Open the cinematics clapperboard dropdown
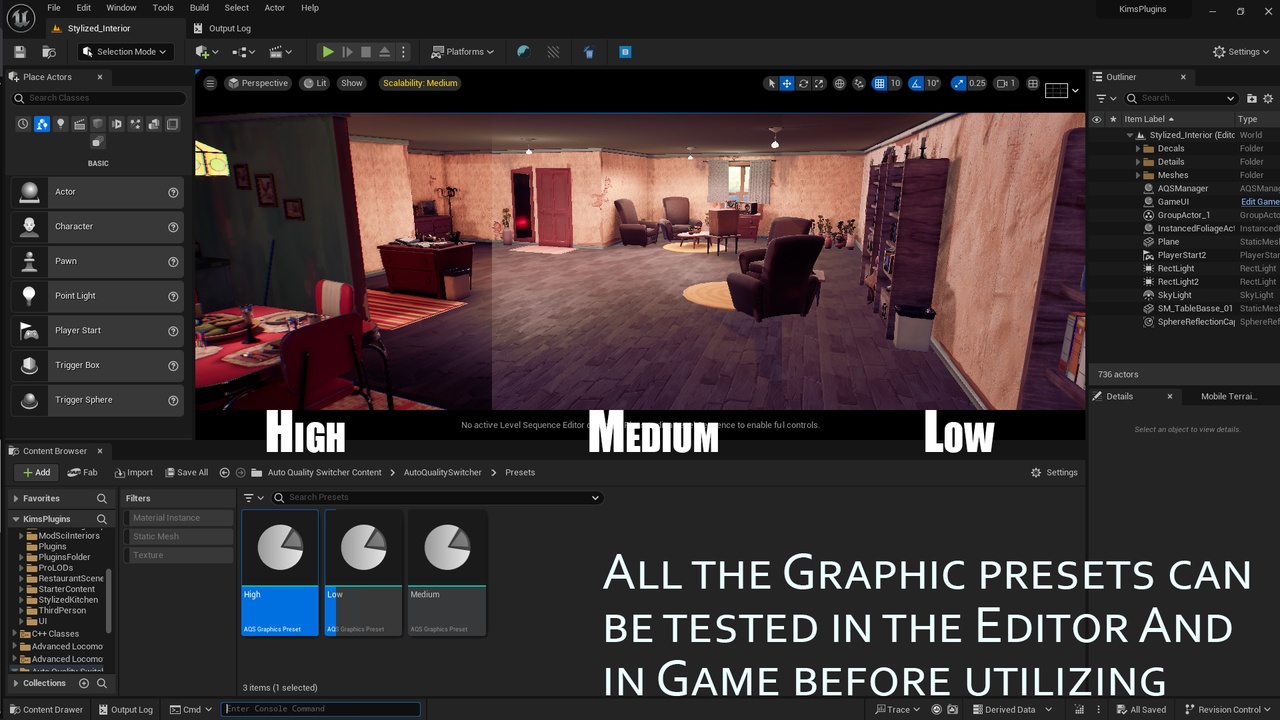Viewport: 1280px width, 720px height. pos(281,52)
